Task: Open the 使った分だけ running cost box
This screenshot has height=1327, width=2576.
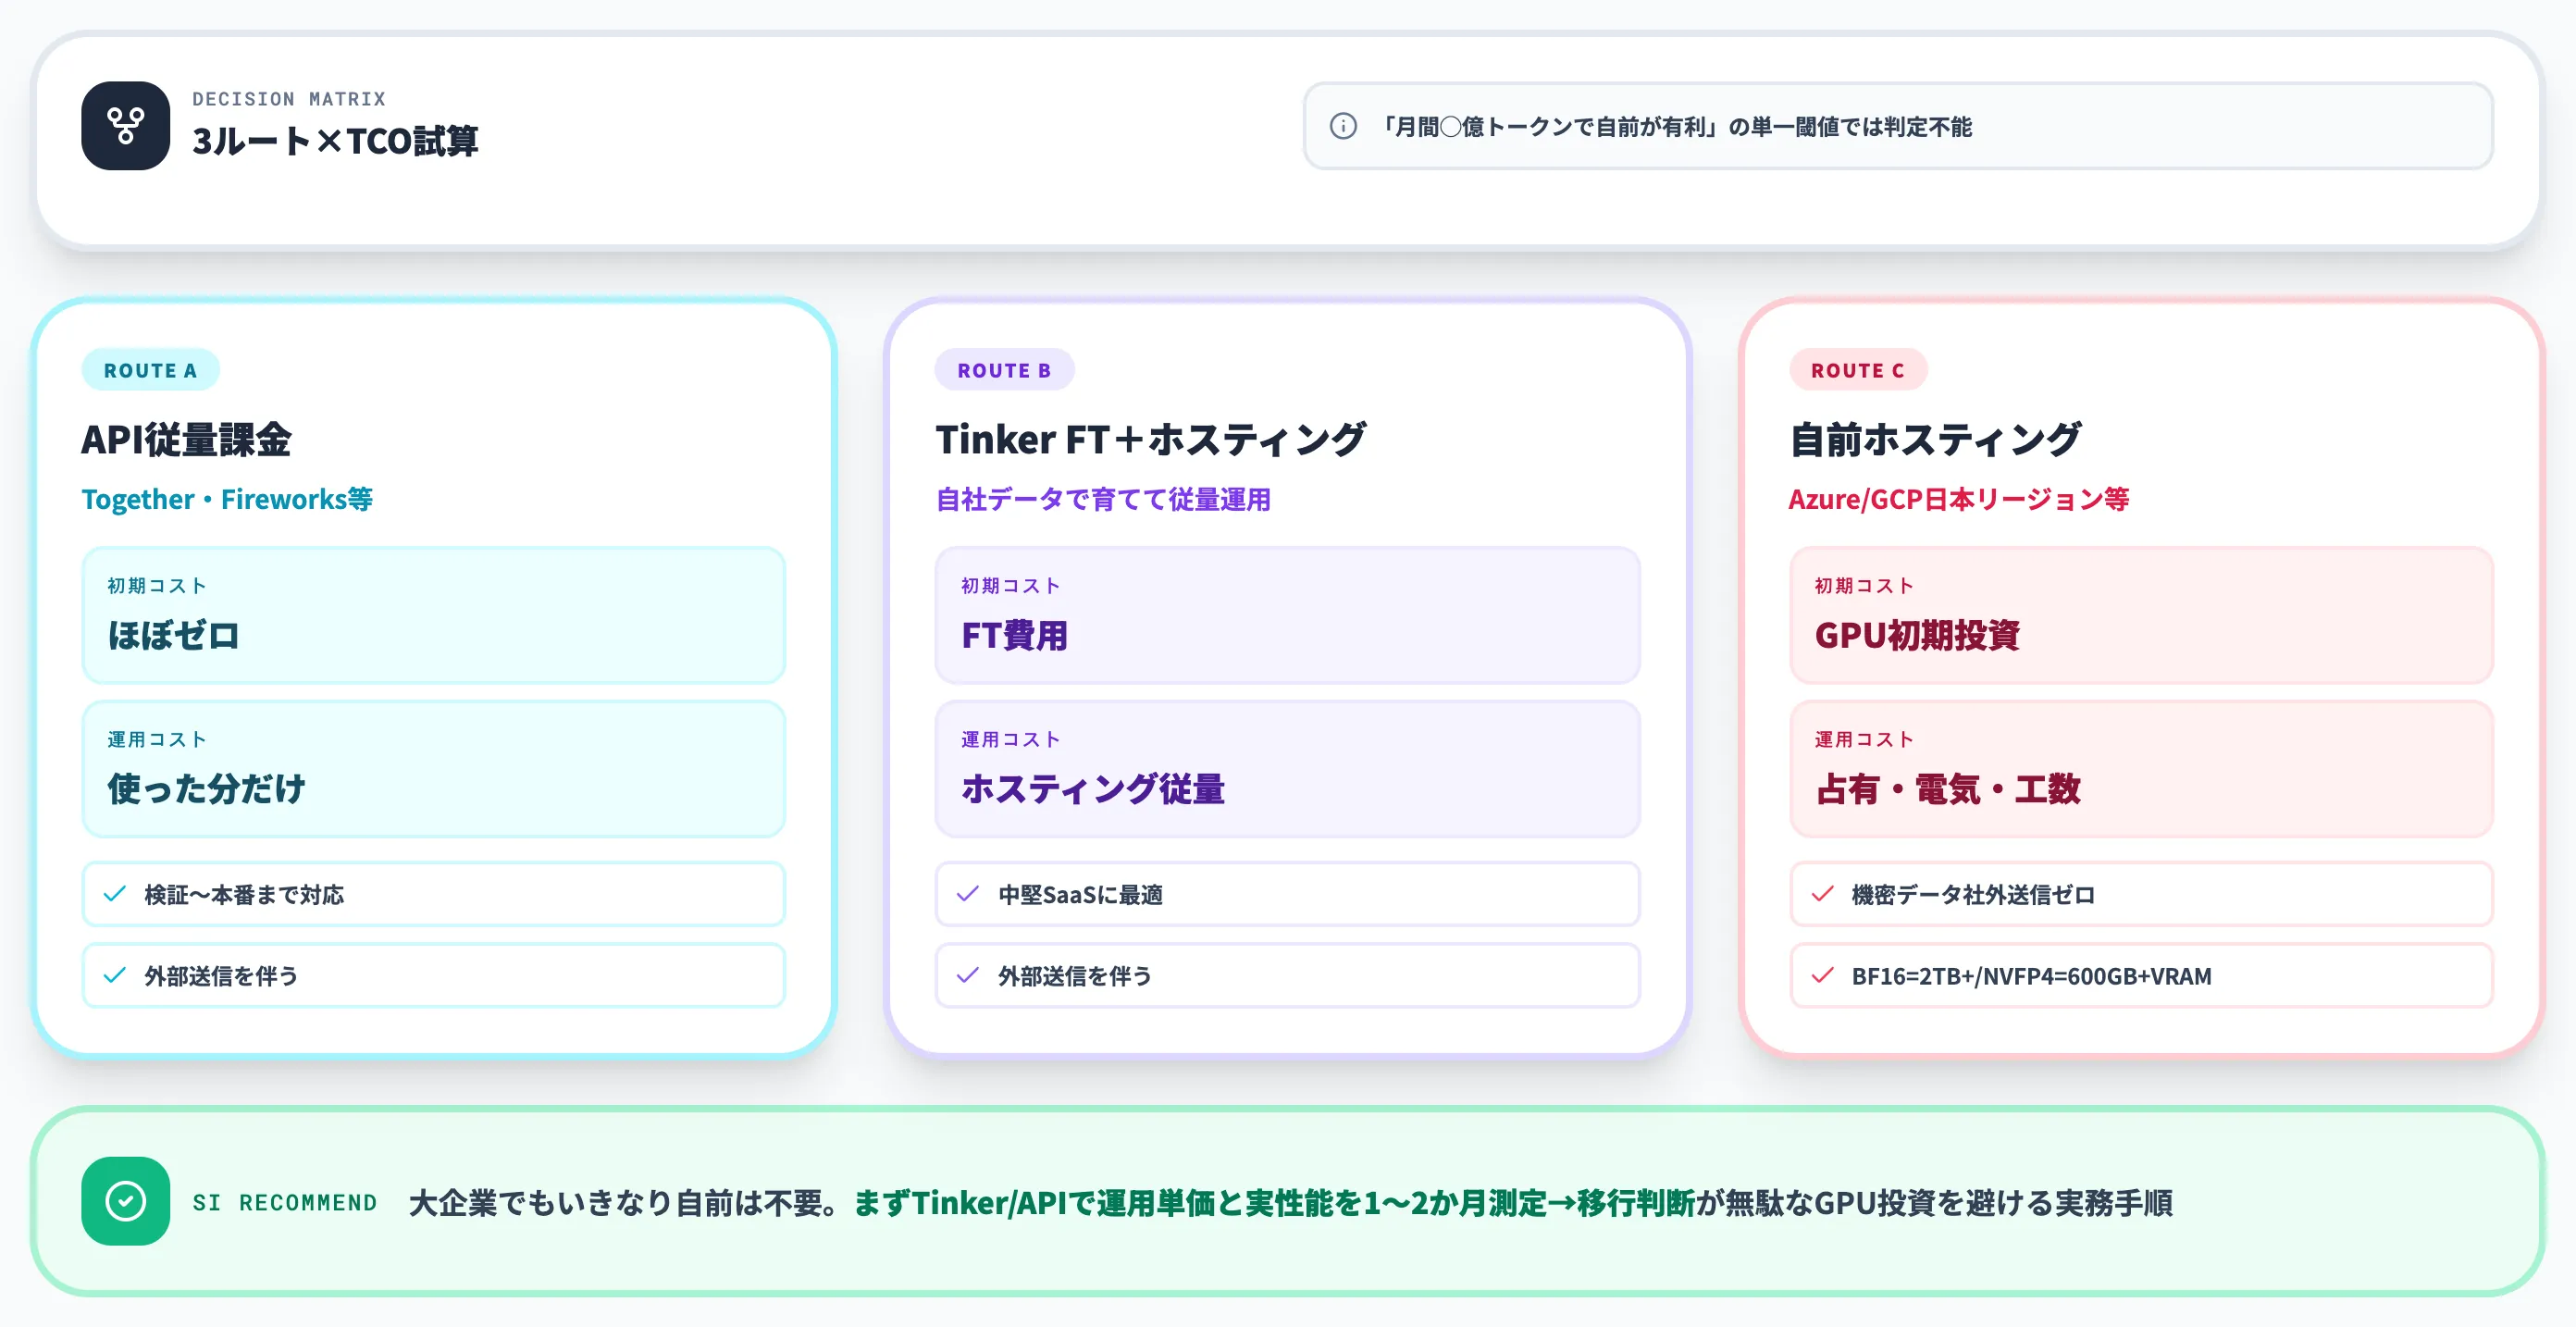Action: (x=433, y=769)
